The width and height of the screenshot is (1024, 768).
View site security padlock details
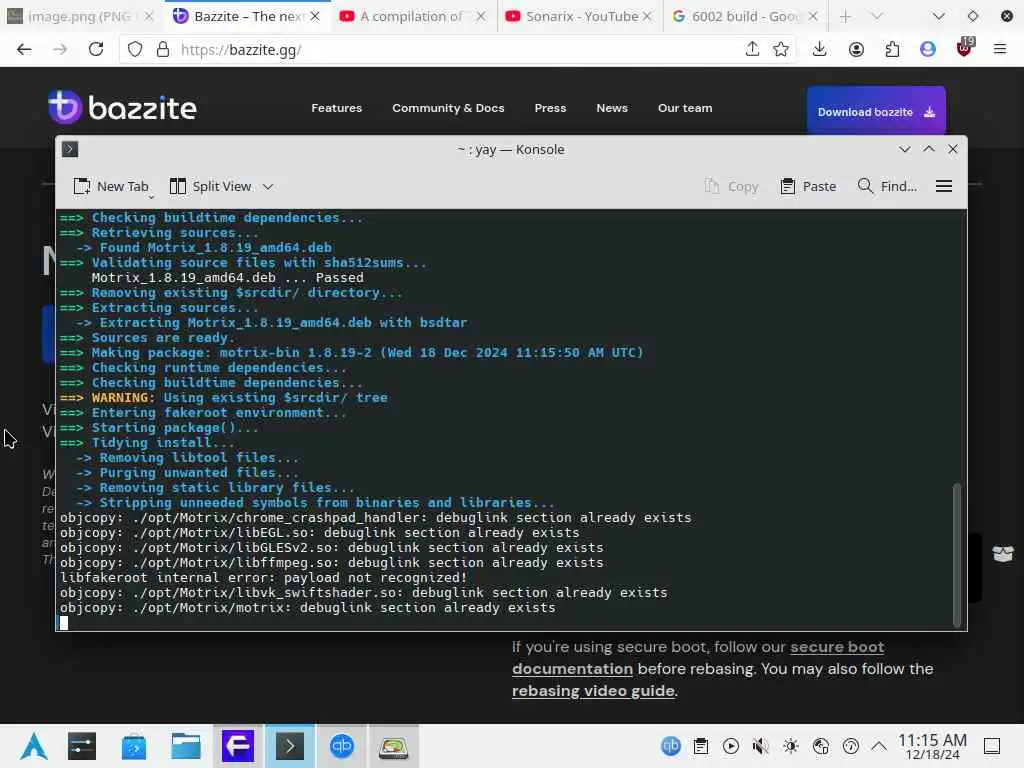pos(163,50)
